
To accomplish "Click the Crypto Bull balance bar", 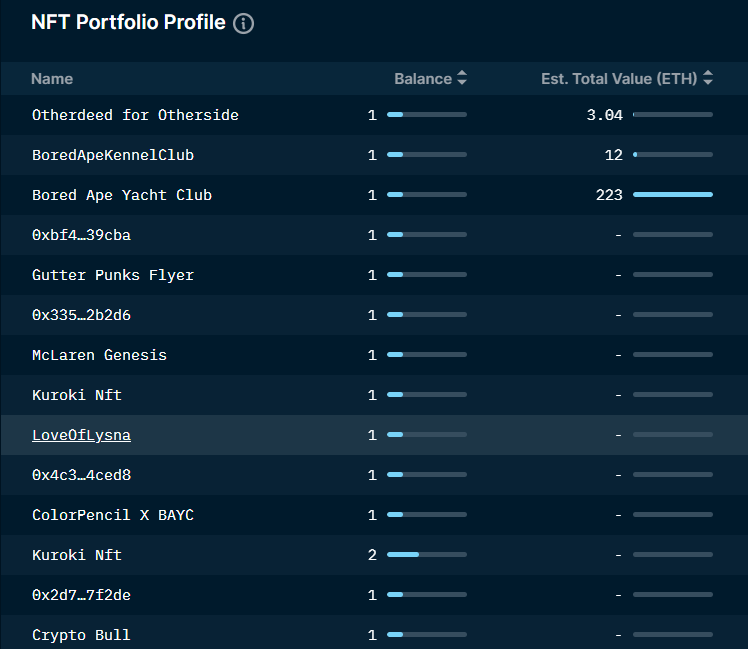I will [x=427, y=635].
